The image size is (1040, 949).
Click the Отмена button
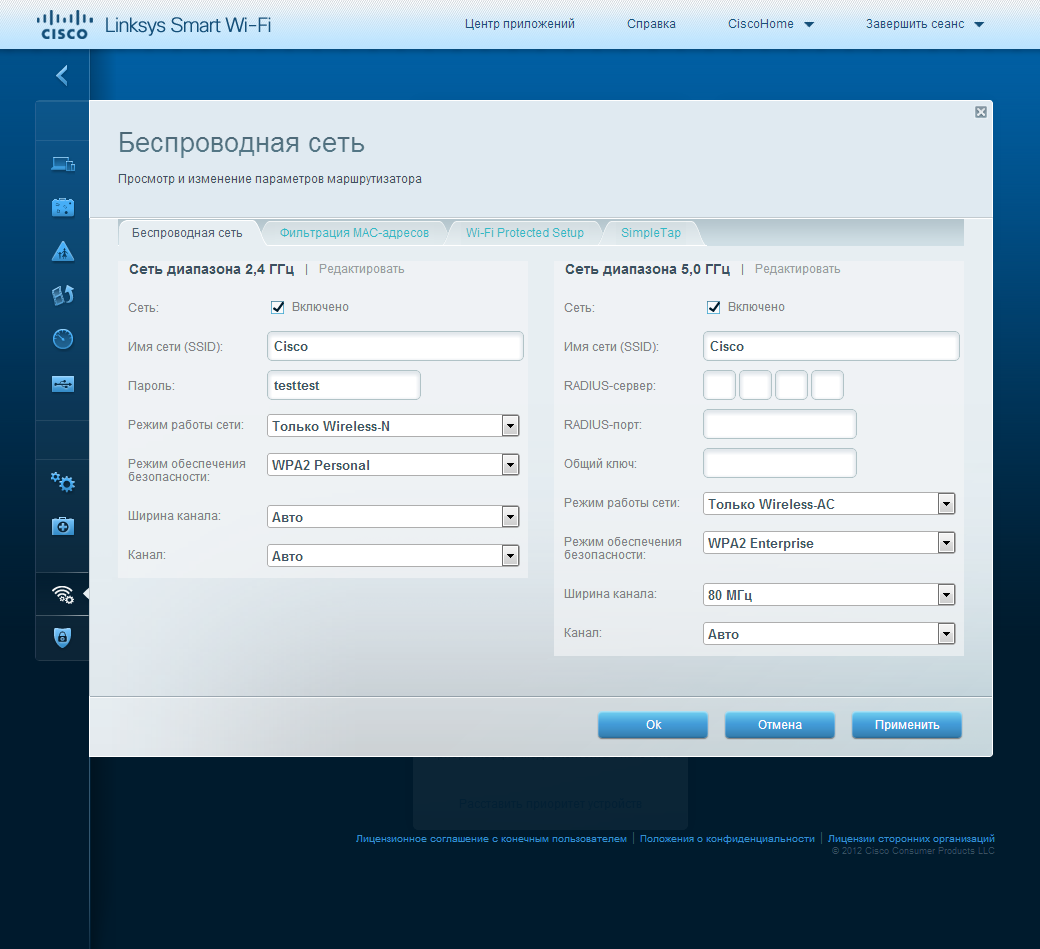coord(779,725)
